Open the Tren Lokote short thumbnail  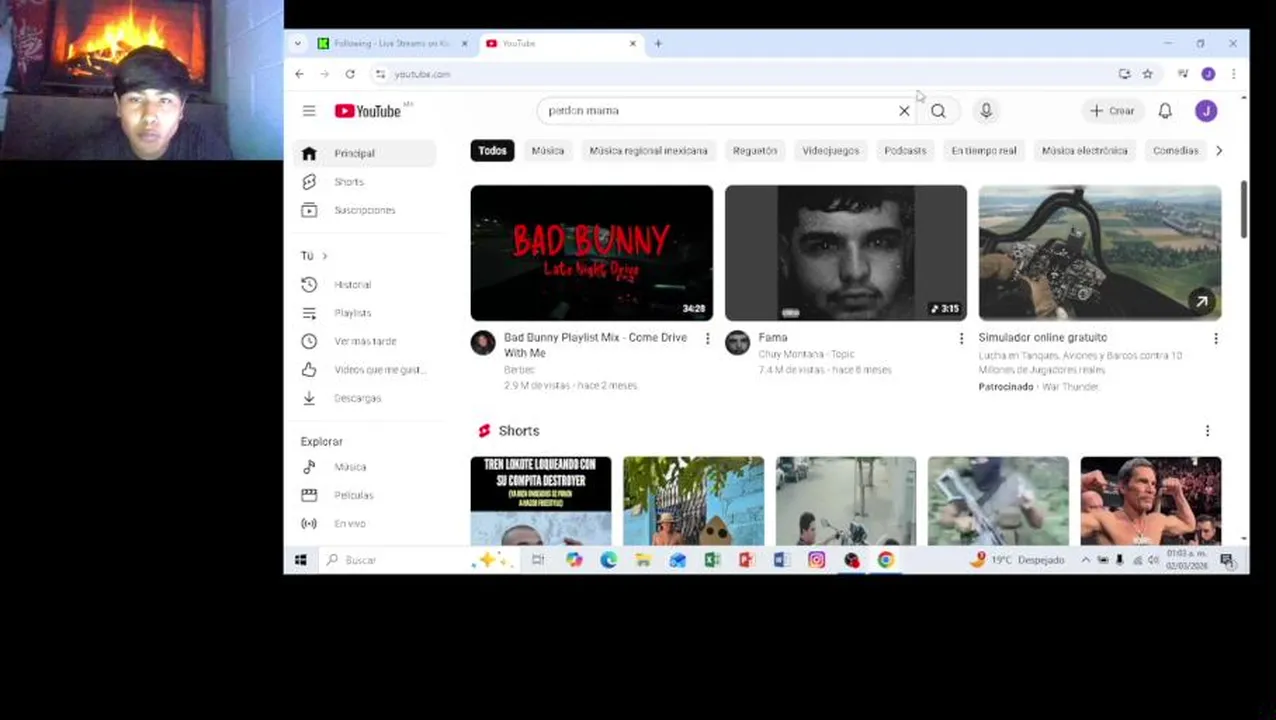[541, 501]
